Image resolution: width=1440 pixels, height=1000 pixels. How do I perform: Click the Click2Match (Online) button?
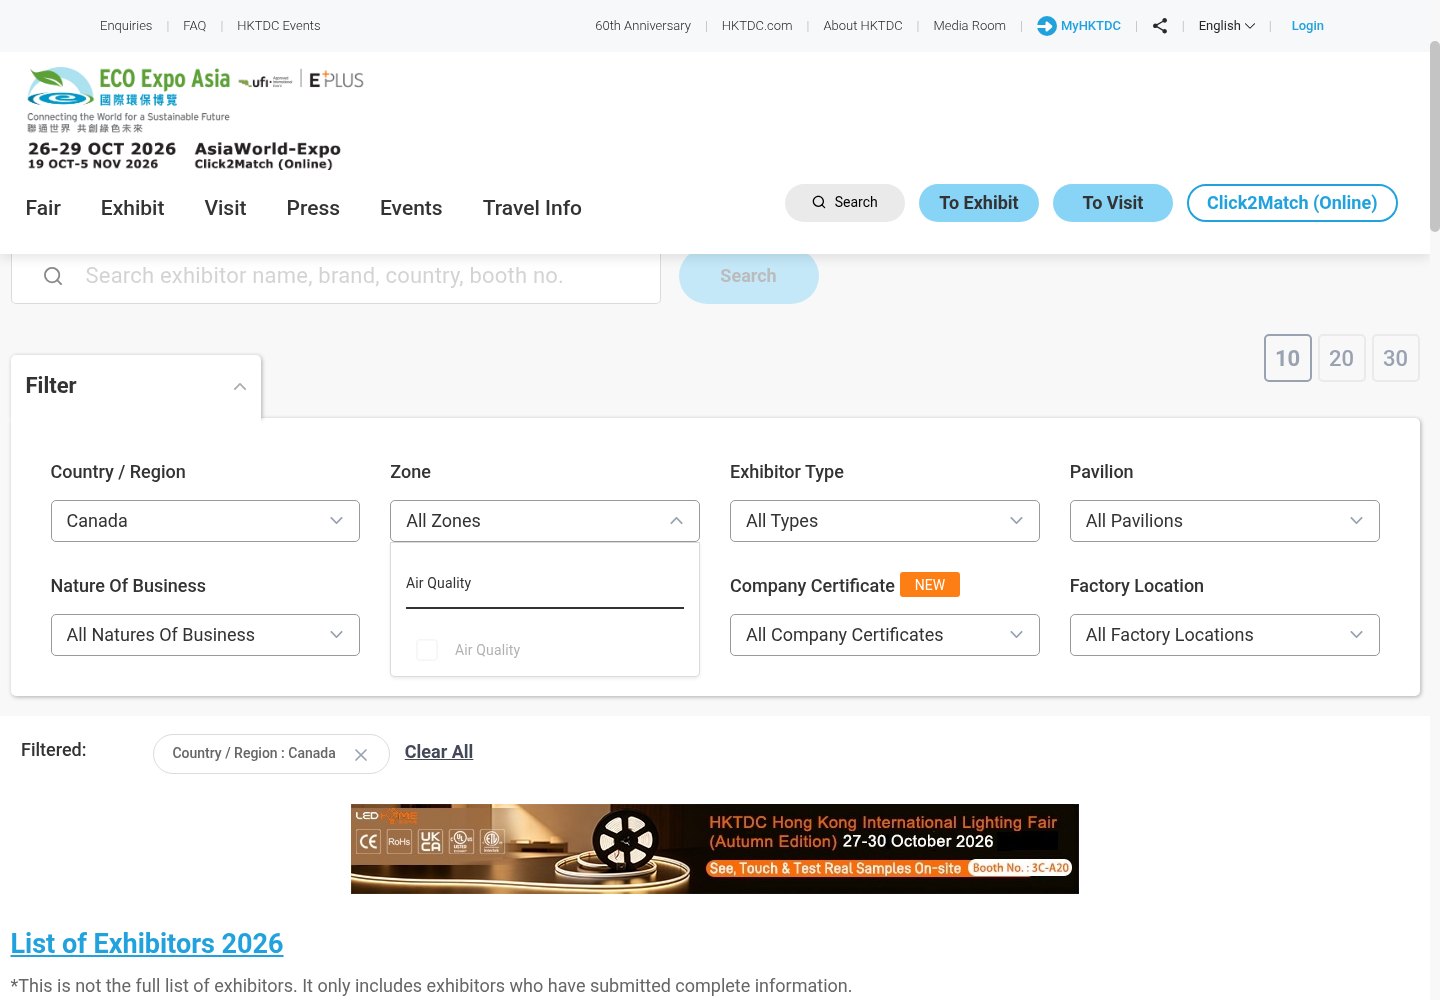coord(1292,203)
